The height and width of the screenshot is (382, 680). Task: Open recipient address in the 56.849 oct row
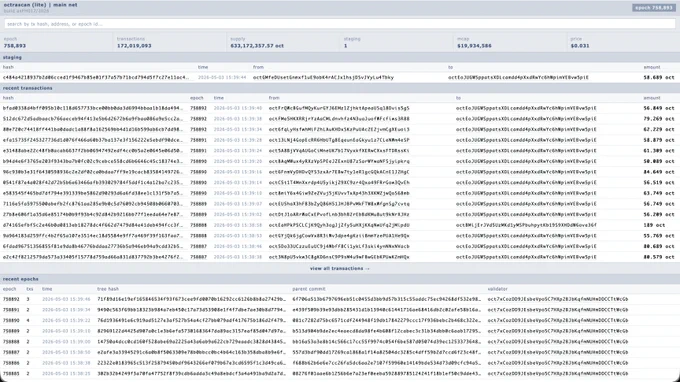point(526,108)
